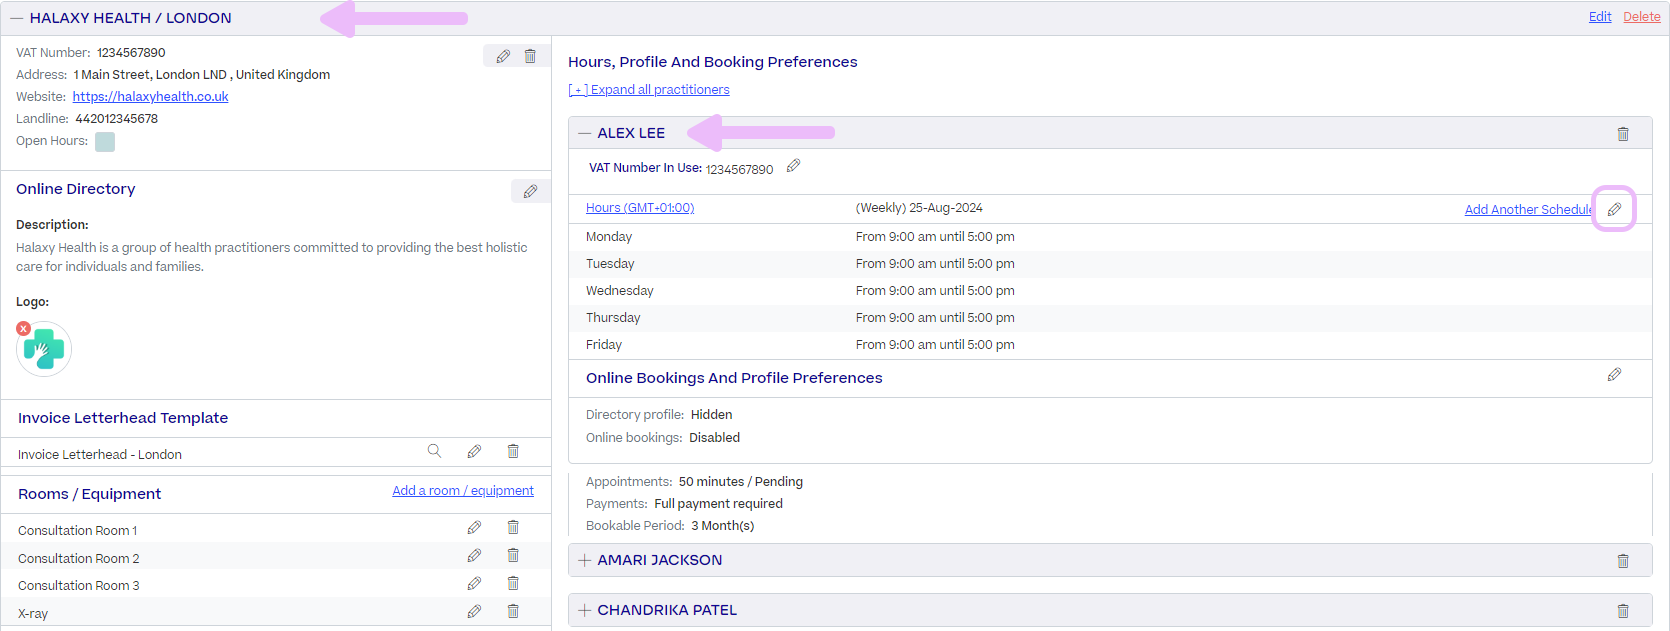The width and height of the screenshot is (1670, 631).
Task: Click the Delete link for the location
Action: tap(1642, 17)
